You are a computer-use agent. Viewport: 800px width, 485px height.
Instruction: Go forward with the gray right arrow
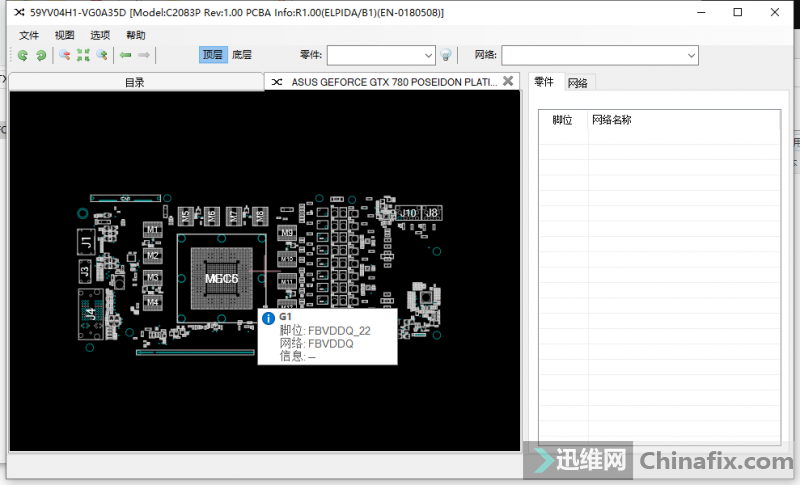tap(144, 55)
